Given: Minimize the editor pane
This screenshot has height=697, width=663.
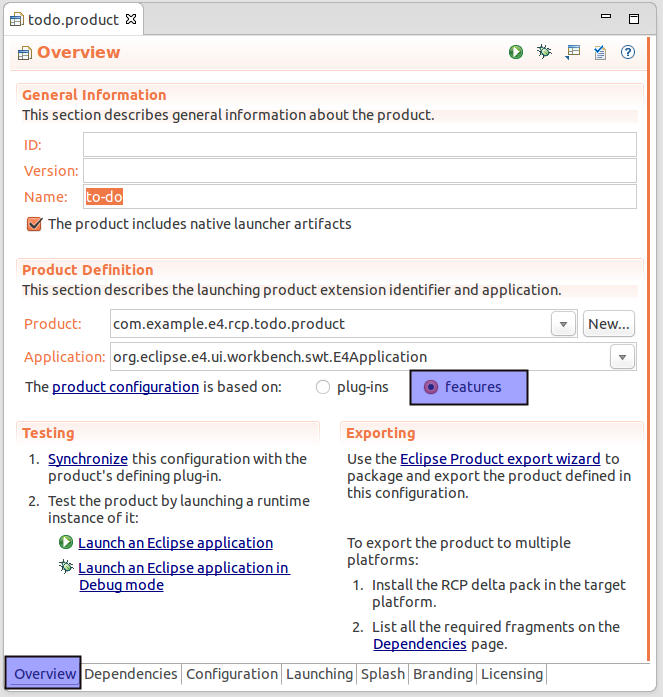Looking at the screenshot, I should [x=604, y=19].
